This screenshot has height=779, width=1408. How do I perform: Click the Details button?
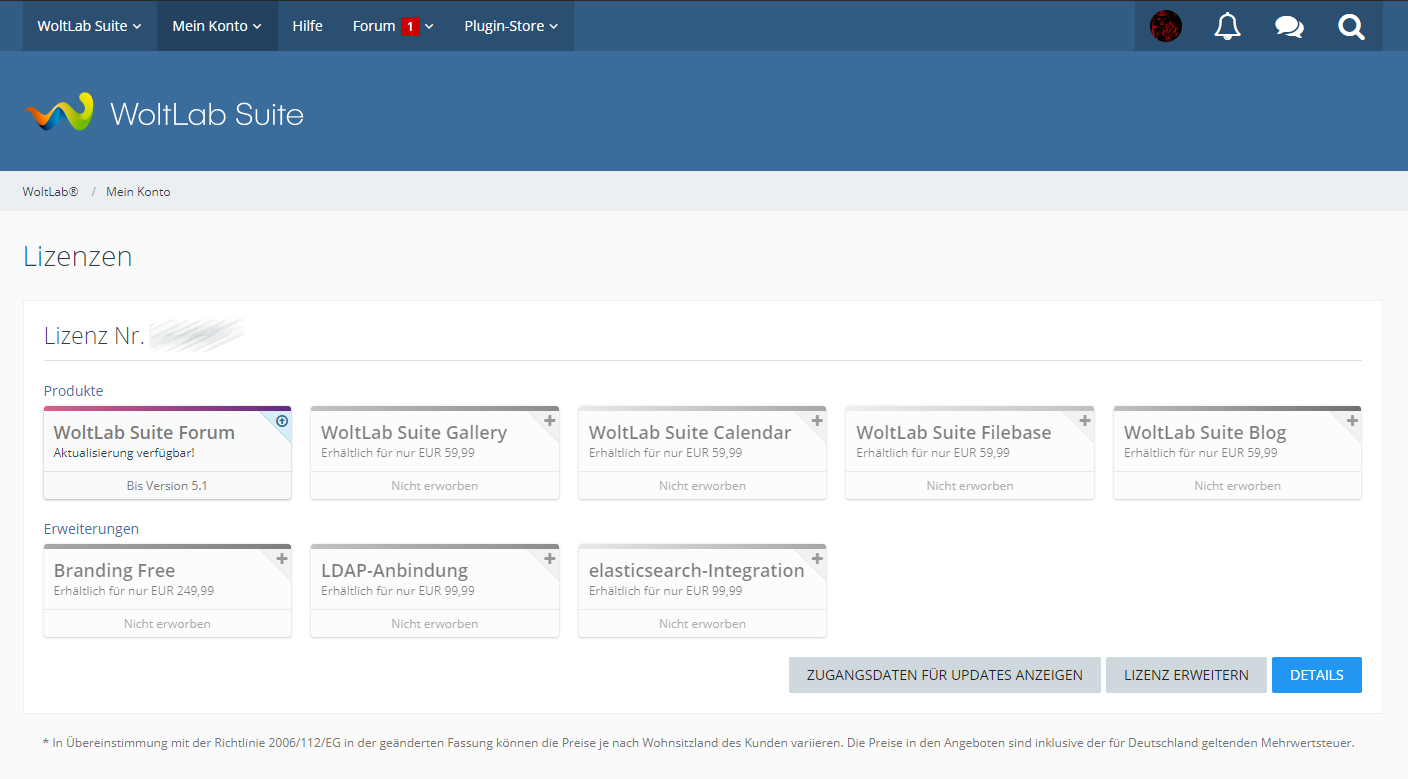point(1316,675)
